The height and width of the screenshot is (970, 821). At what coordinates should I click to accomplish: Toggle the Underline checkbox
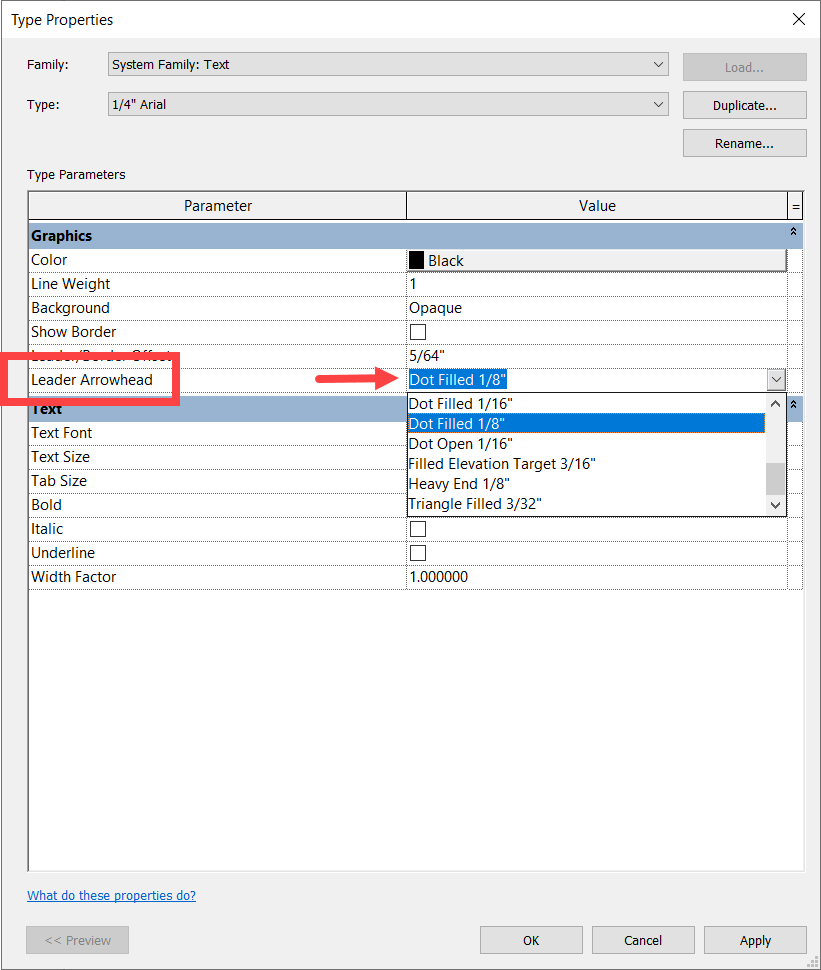(417, 552)
